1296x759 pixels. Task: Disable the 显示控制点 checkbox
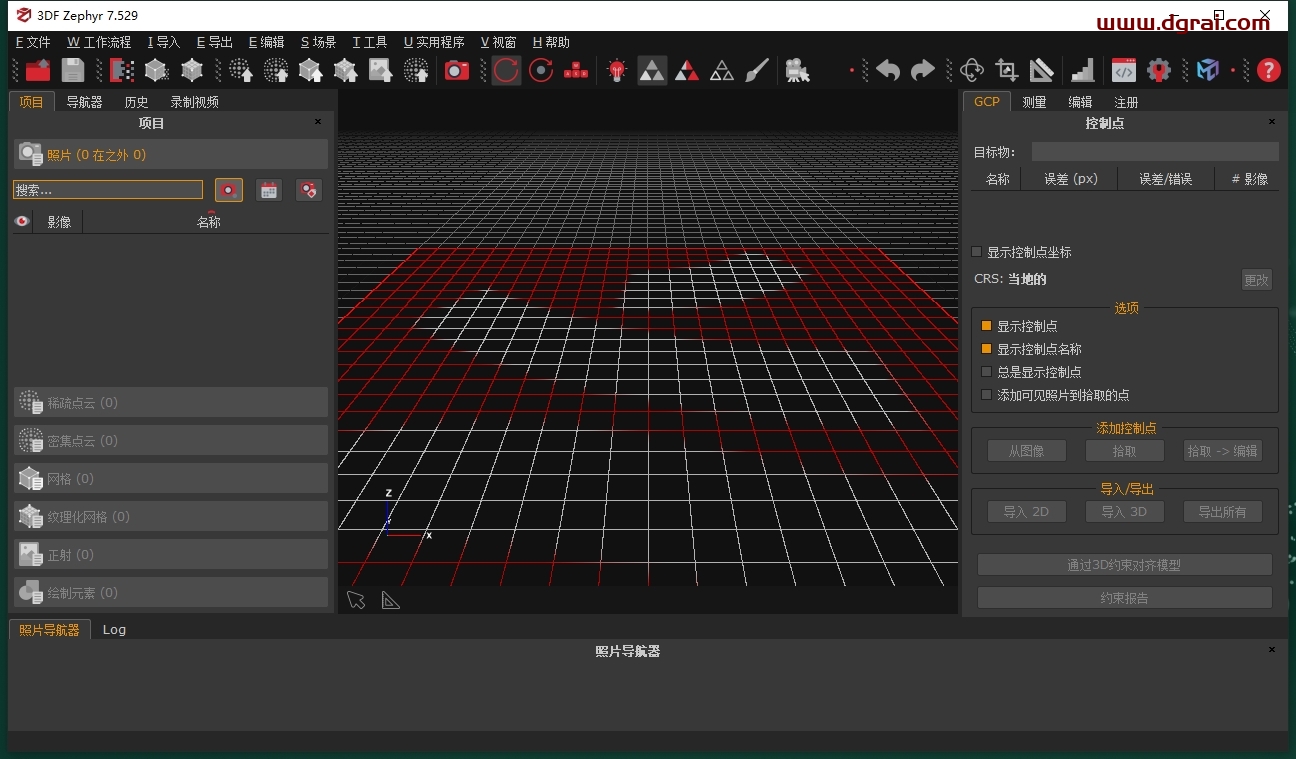tap(985, 325)
